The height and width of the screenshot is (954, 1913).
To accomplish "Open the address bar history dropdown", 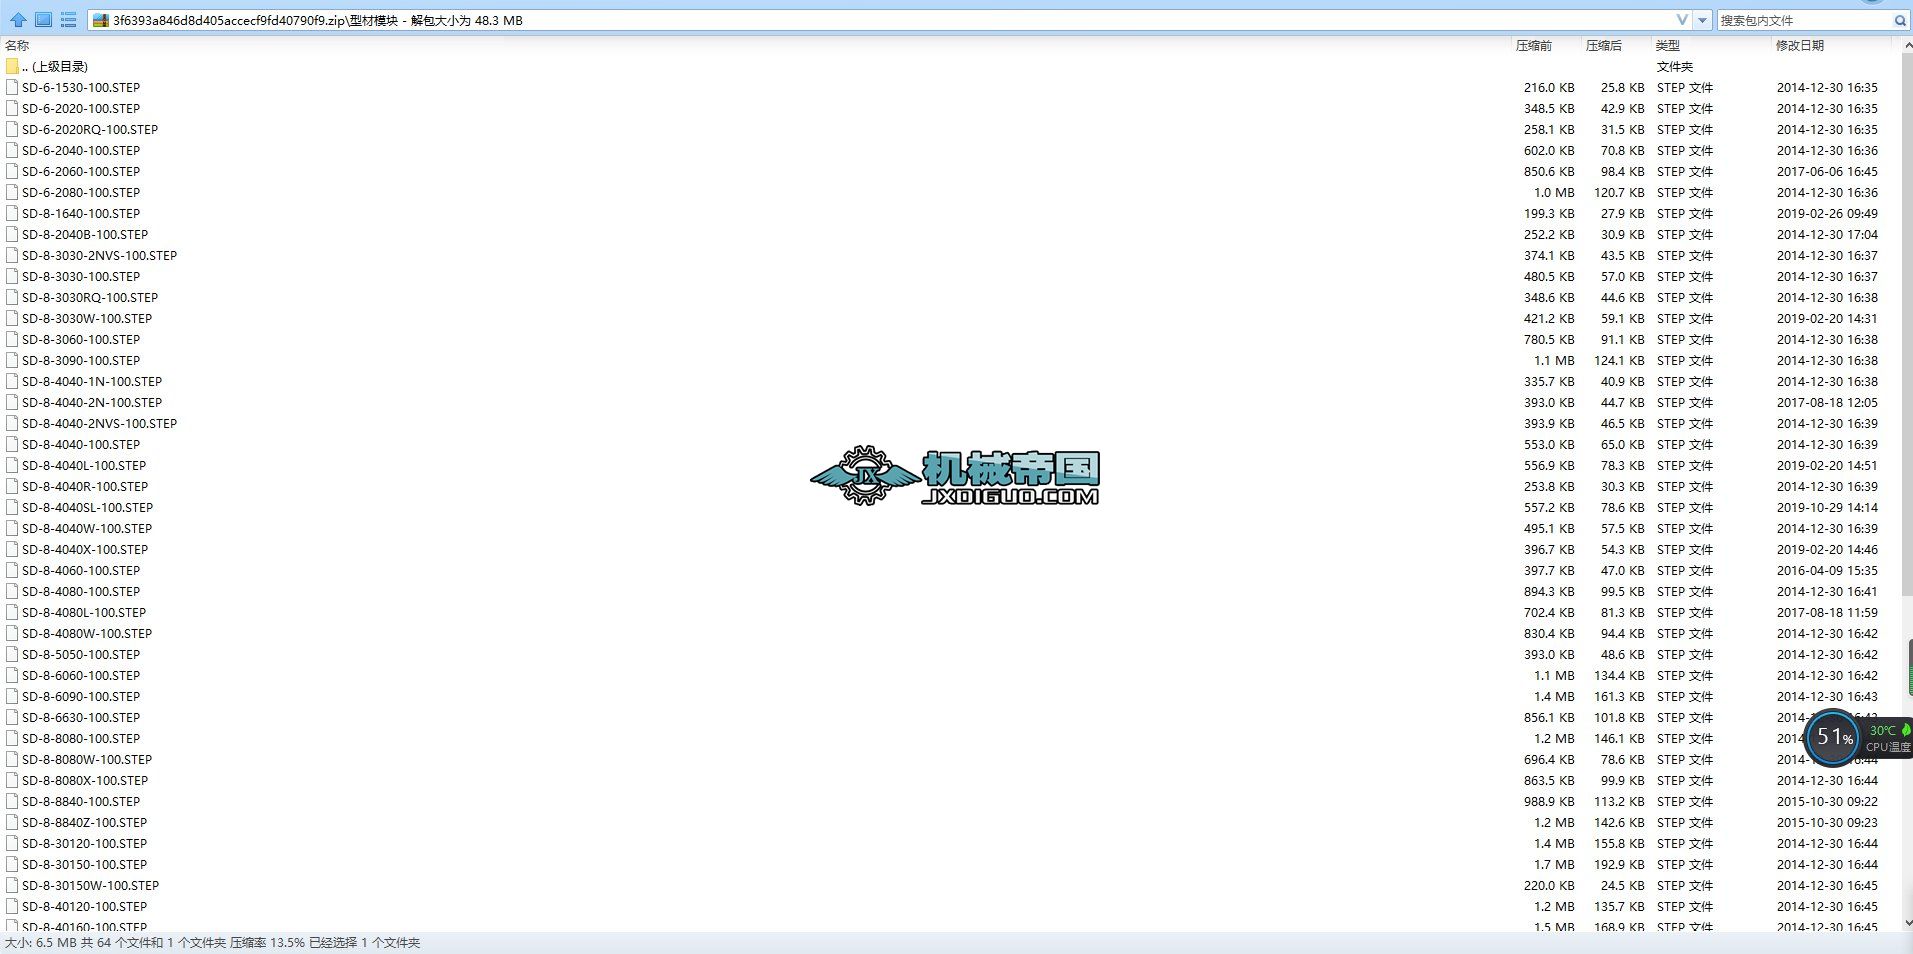I will (1682, 20).
